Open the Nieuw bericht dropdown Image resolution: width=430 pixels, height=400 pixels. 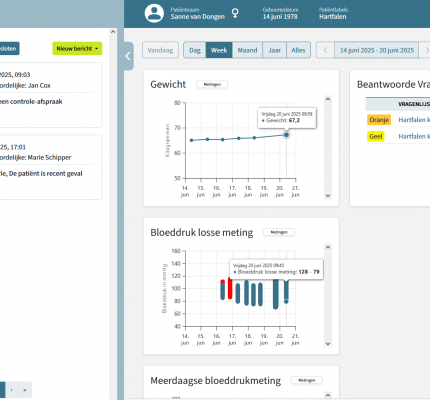(x=77, y=49)
